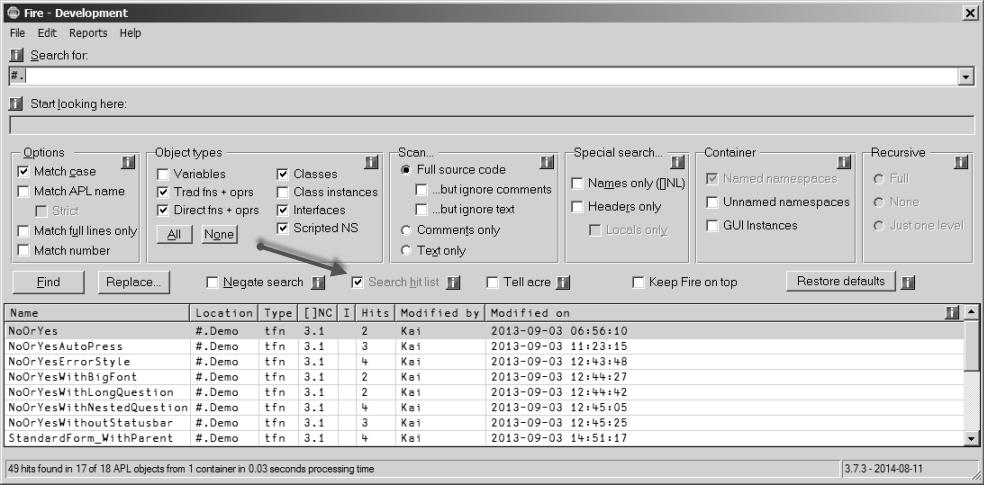Open the info icon in Special search group
Image resolution: width=984 pixels, height=485 pixels.
pyautogui.click(x=677, y=163)
